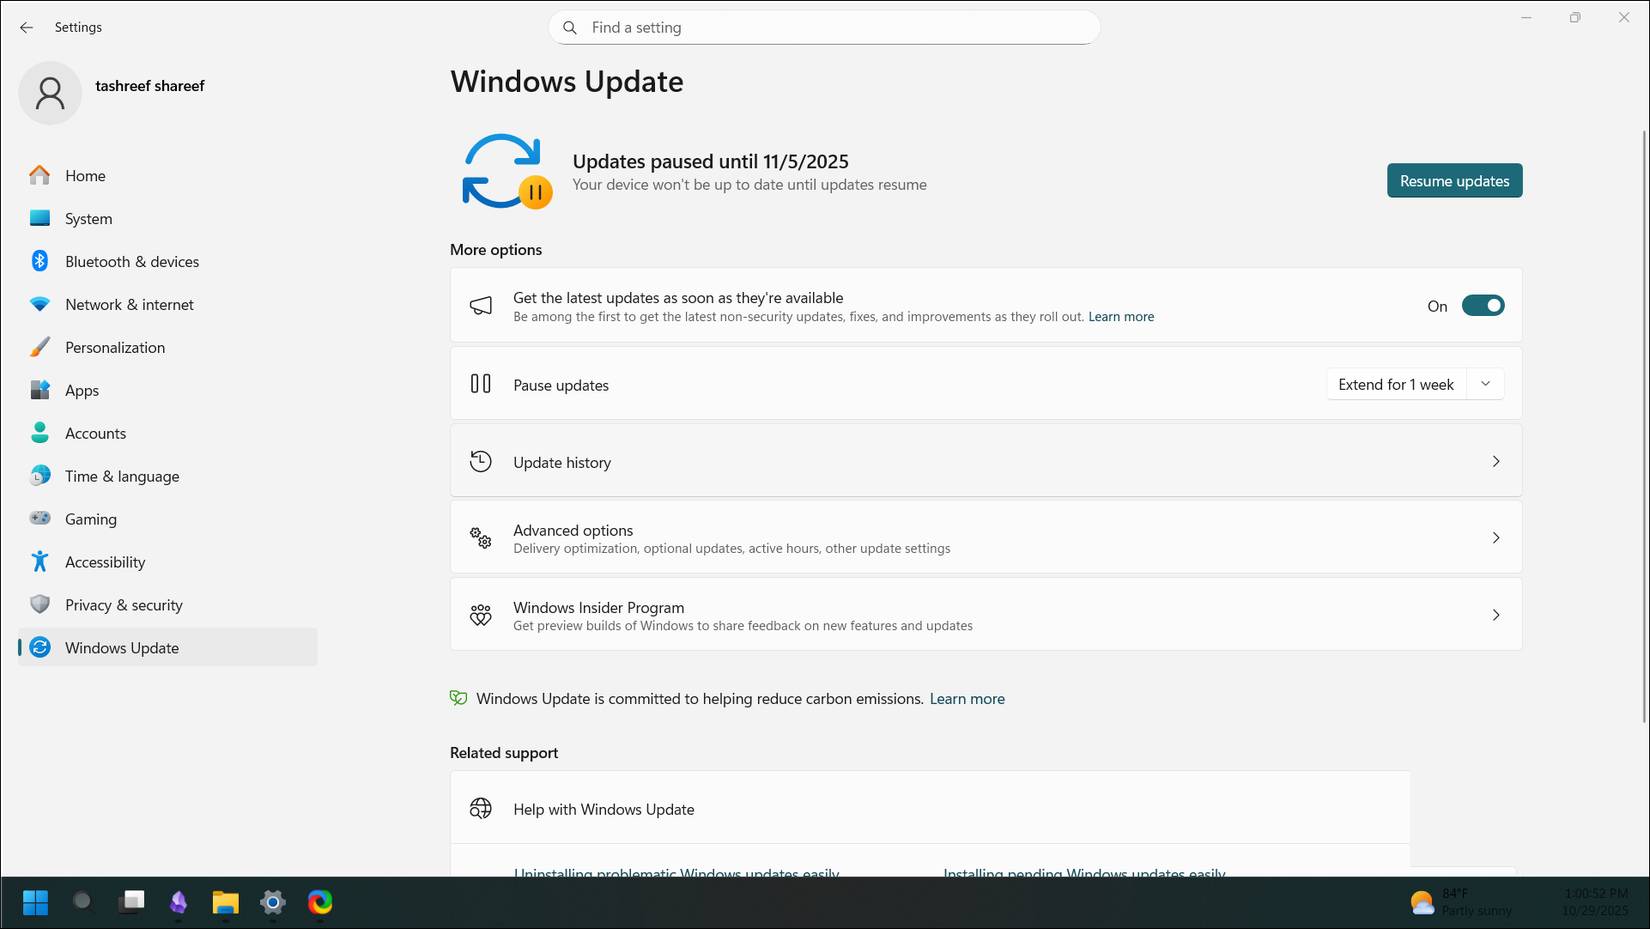The image size is (1650, 929).
Task: Navigate to Time & language settings
Action: pyautogui.click(x=121, y=475)
